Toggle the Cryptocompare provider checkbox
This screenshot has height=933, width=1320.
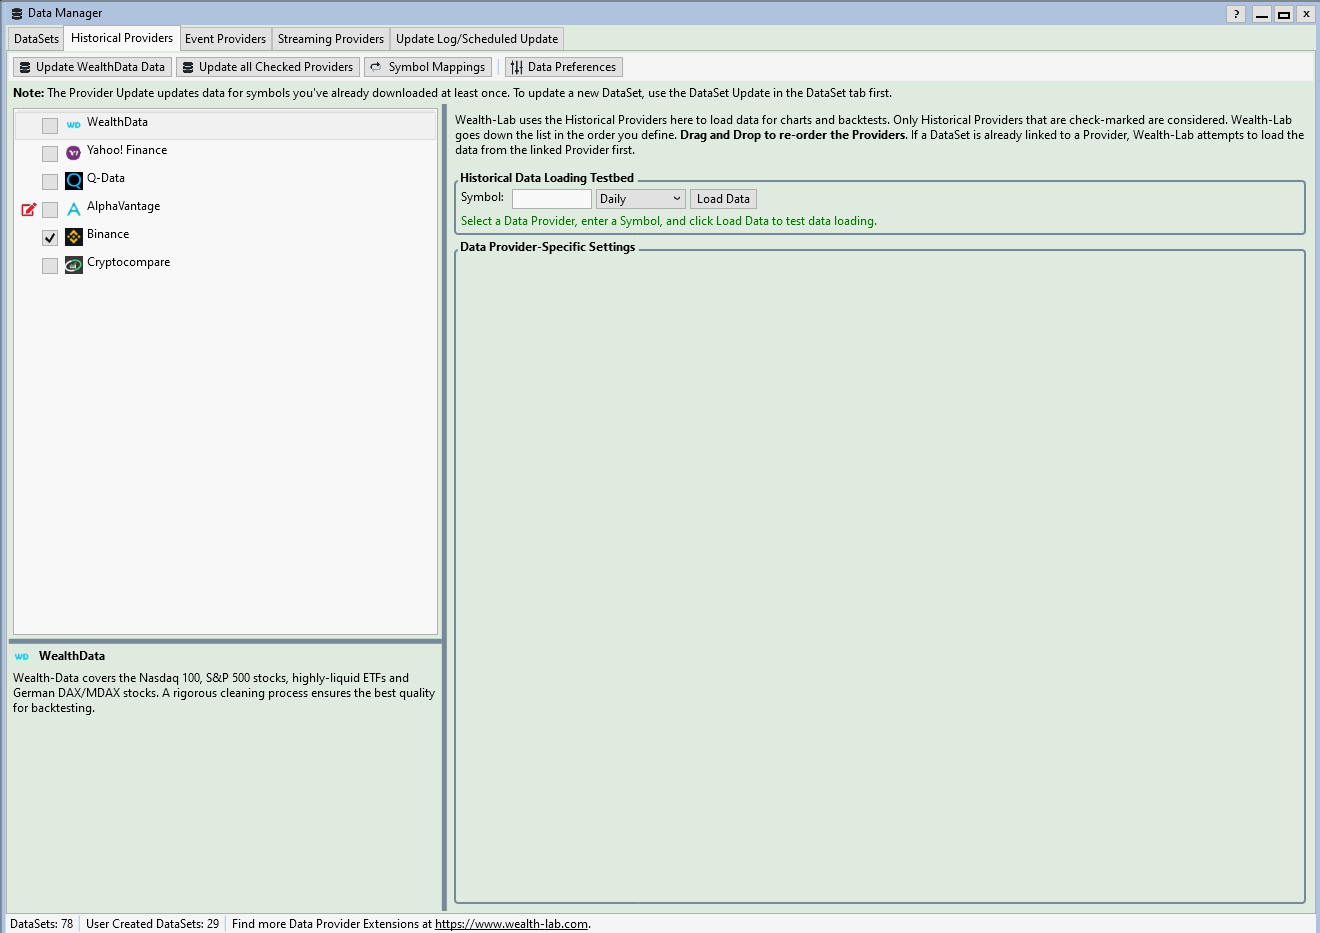[x=50, y=265]
